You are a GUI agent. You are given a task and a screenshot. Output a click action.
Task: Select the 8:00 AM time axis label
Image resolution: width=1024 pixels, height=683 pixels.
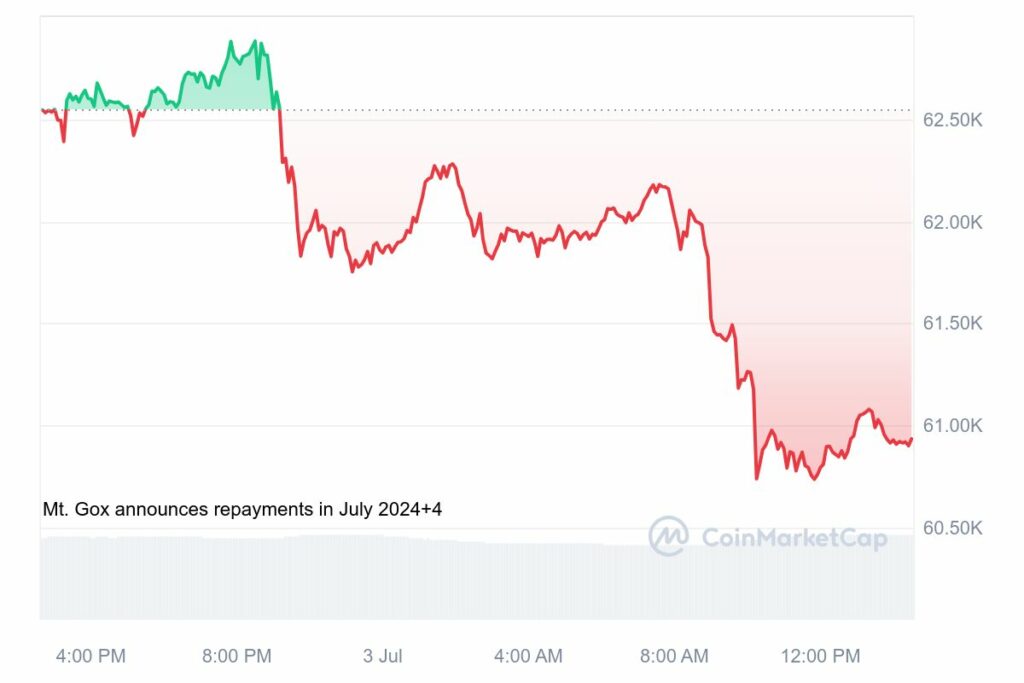tap(674, 657)
